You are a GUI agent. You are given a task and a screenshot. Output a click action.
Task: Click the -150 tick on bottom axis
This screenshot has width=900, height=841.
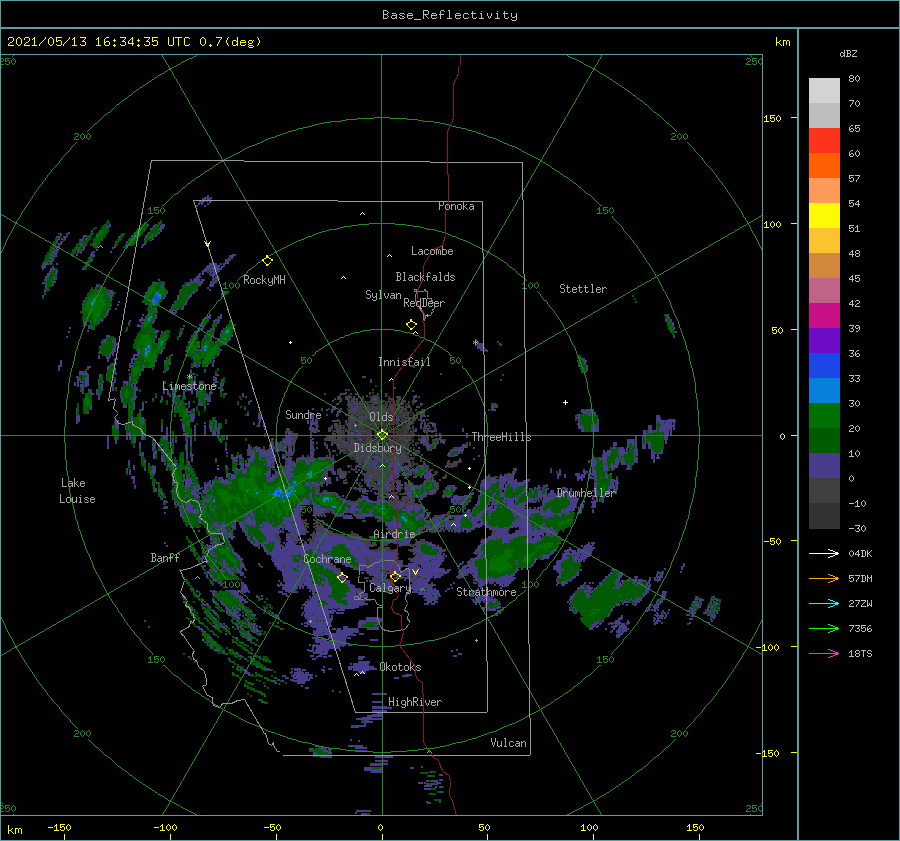click(x=59, y=827)
